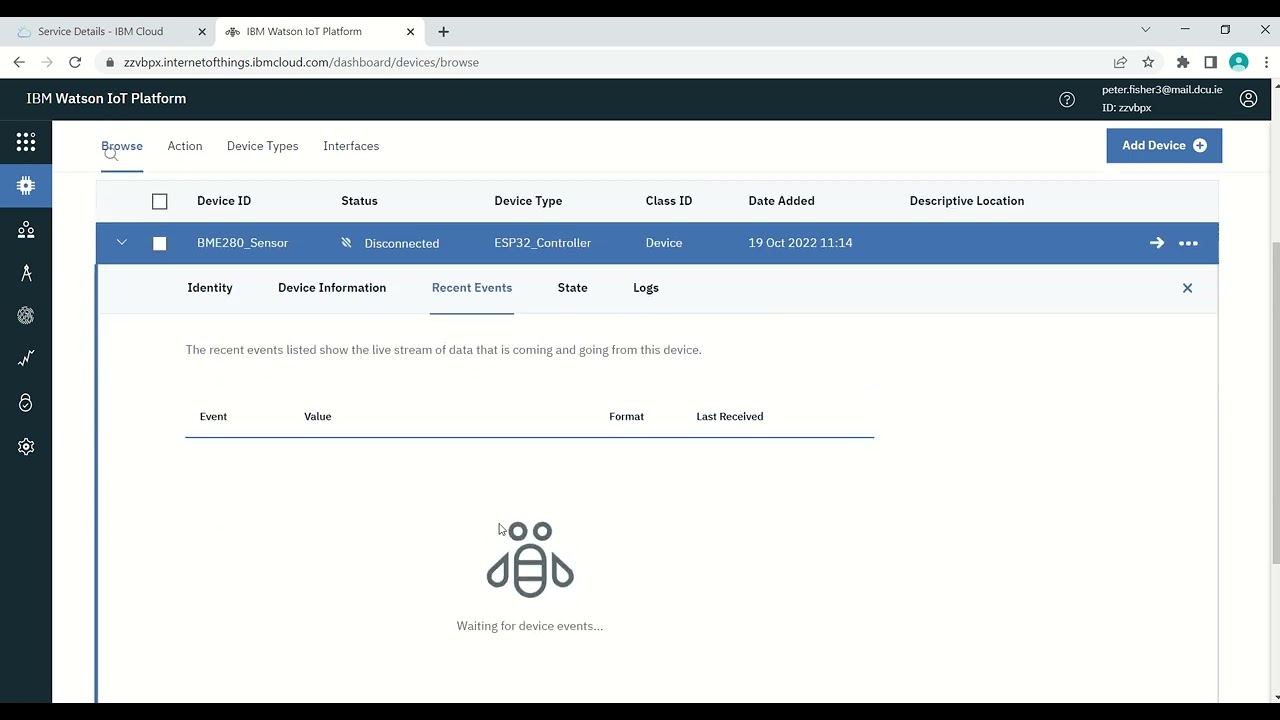Close the IBM Watson IoT Platform tab
The height and width of the screenshot is (720, 1280).
tap(410, 32)
